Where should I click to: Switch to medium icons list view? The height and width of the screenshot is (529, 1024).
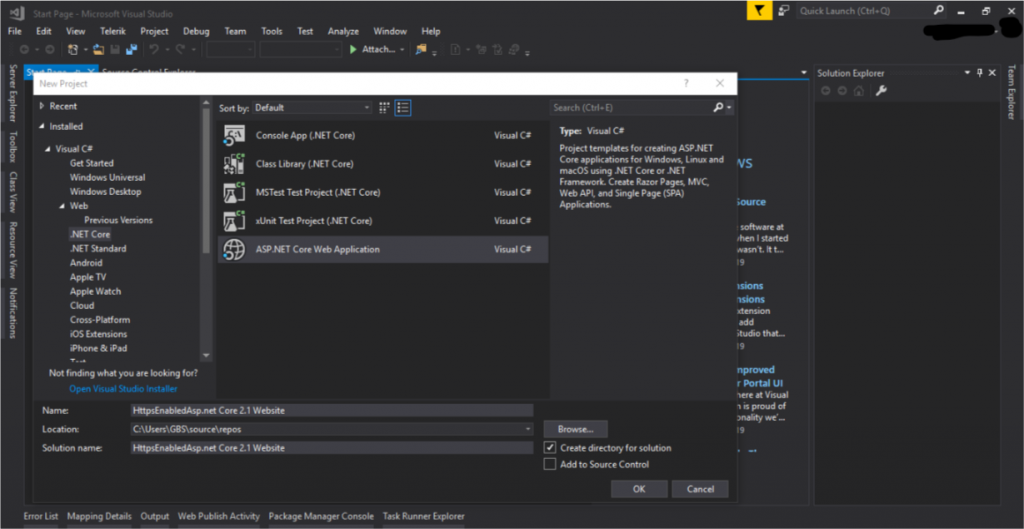point(404,108)
